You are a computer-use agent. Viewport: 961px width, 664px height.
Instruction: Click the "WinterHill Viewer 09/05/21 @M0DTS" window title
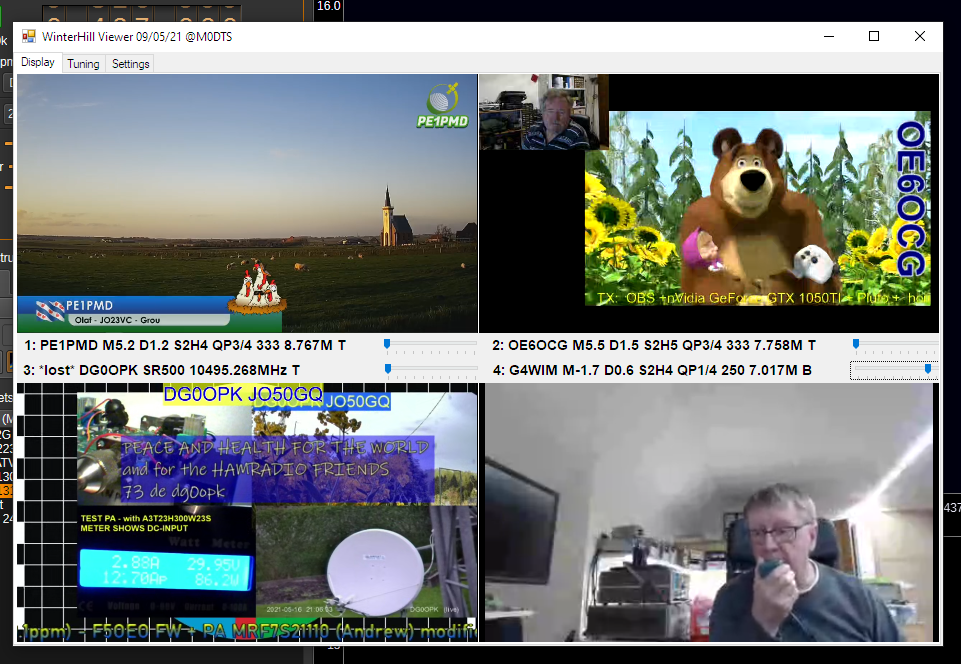[137, 37]
